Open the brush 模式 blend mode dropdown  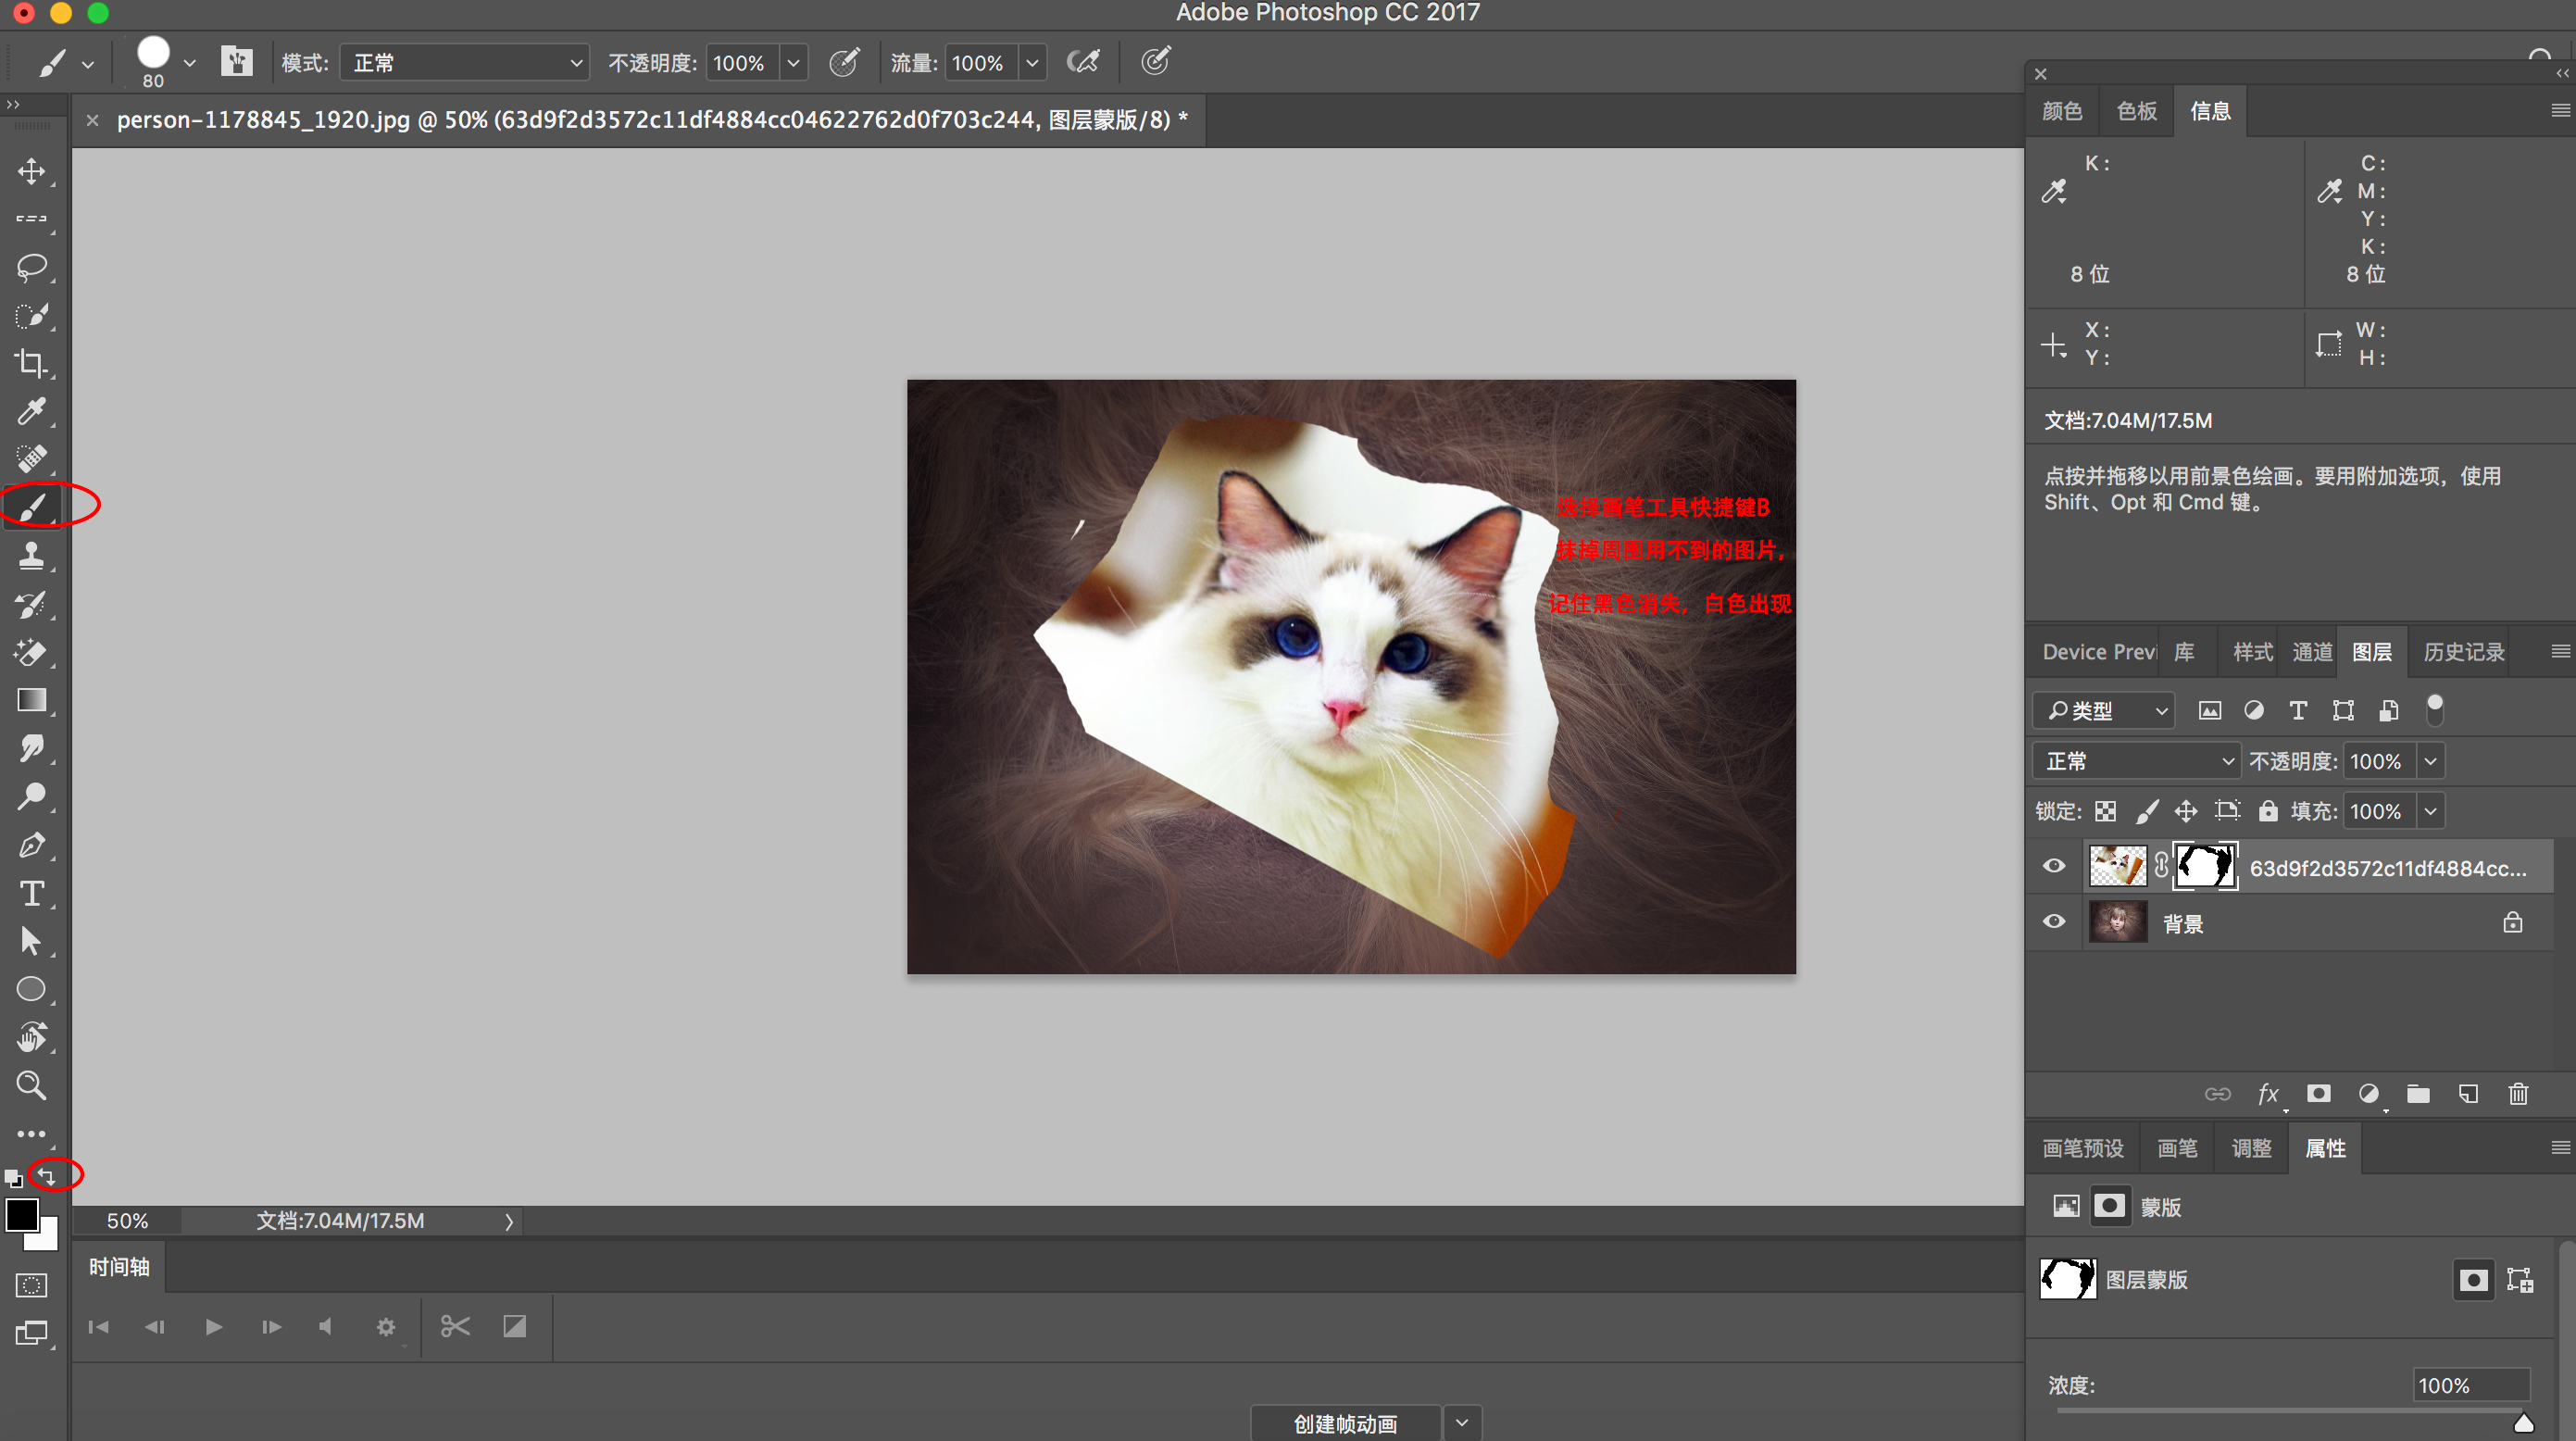tap(465, 63)
